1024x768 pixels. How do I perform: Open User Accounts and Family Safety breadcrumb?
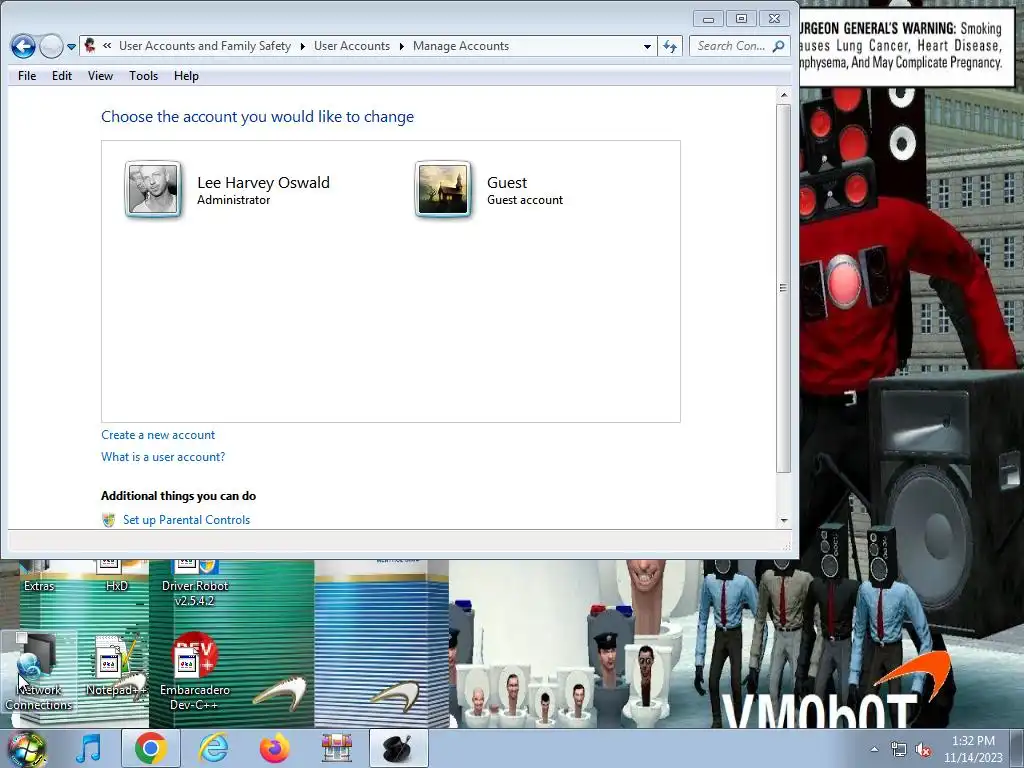pyautogui.click(x=204, y=46)
